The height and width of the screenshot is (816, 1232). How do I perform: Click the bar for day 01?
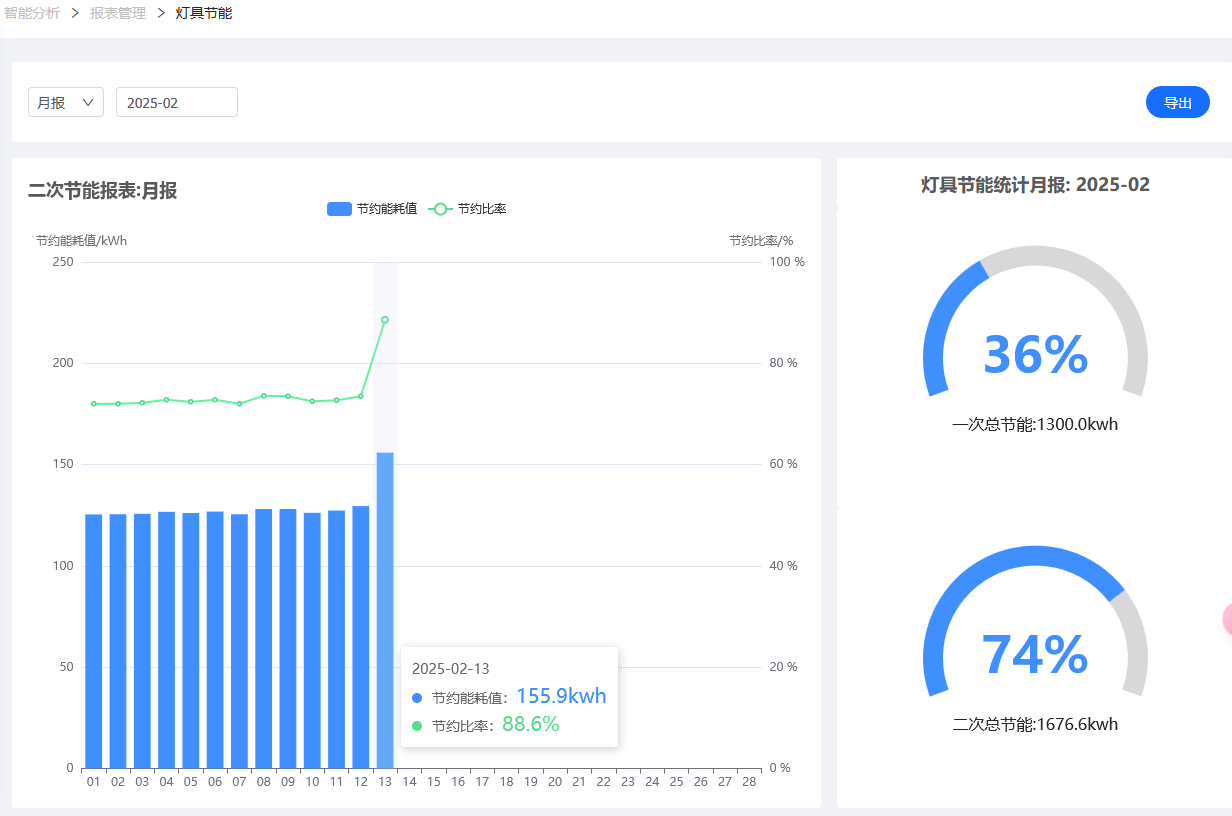pos(94,641)
